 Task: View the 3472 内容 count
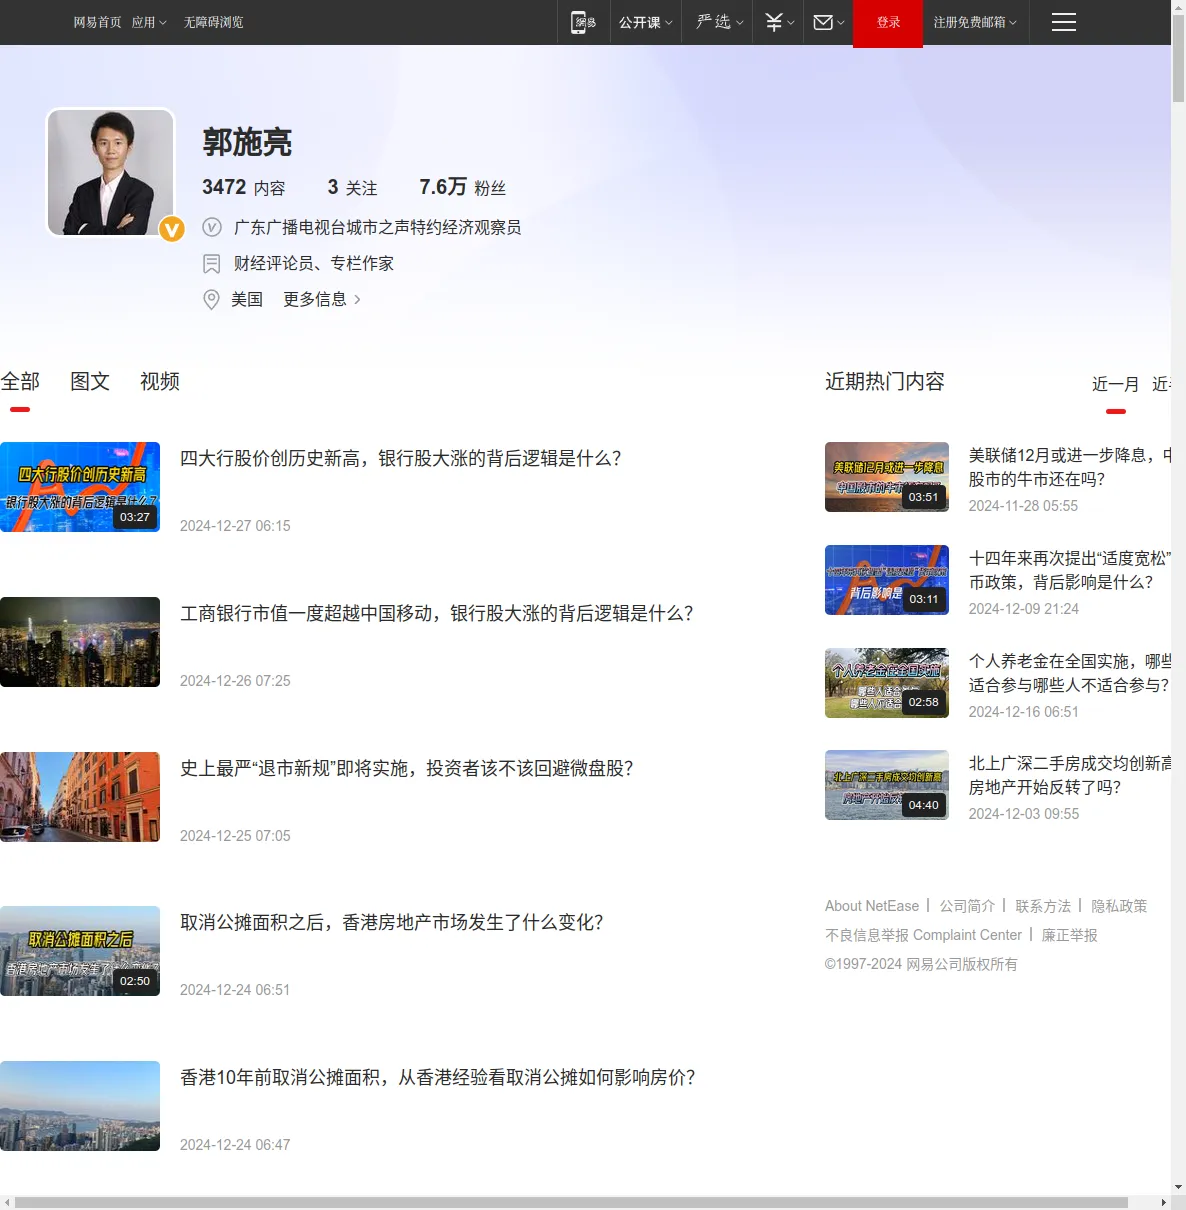(x=244, y=187)
